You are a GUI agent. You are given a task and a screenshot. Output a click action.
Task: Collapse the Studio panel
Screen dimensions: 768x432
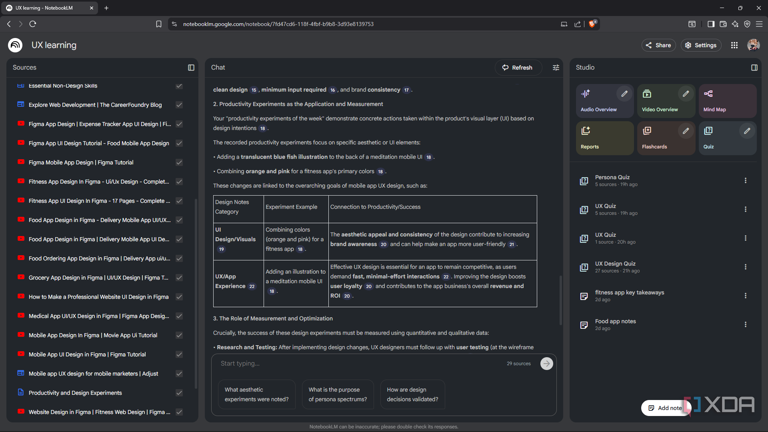[x=754, y=68]
